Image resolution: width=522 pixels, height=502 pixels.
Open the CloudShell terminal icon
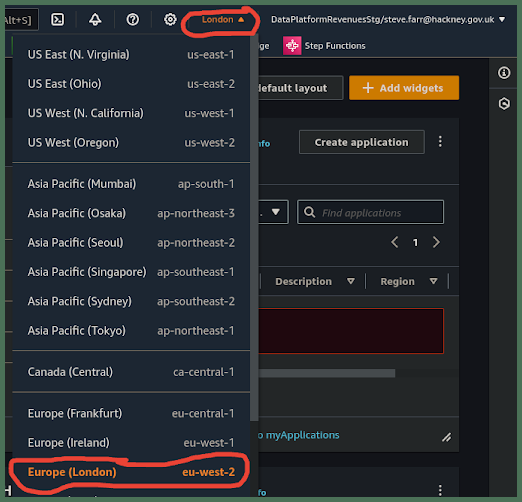[x=57, y=19]
